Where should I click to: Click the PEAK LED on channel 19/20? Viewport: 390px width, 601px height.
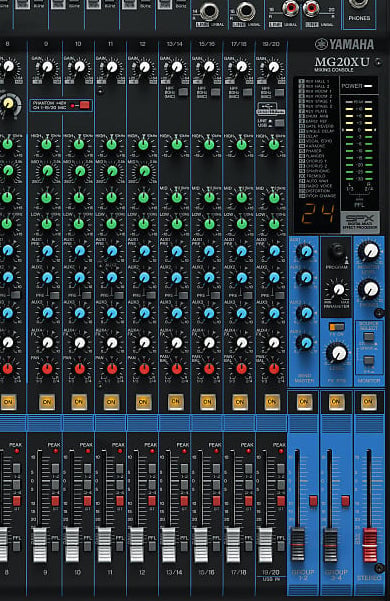(281, 451)
